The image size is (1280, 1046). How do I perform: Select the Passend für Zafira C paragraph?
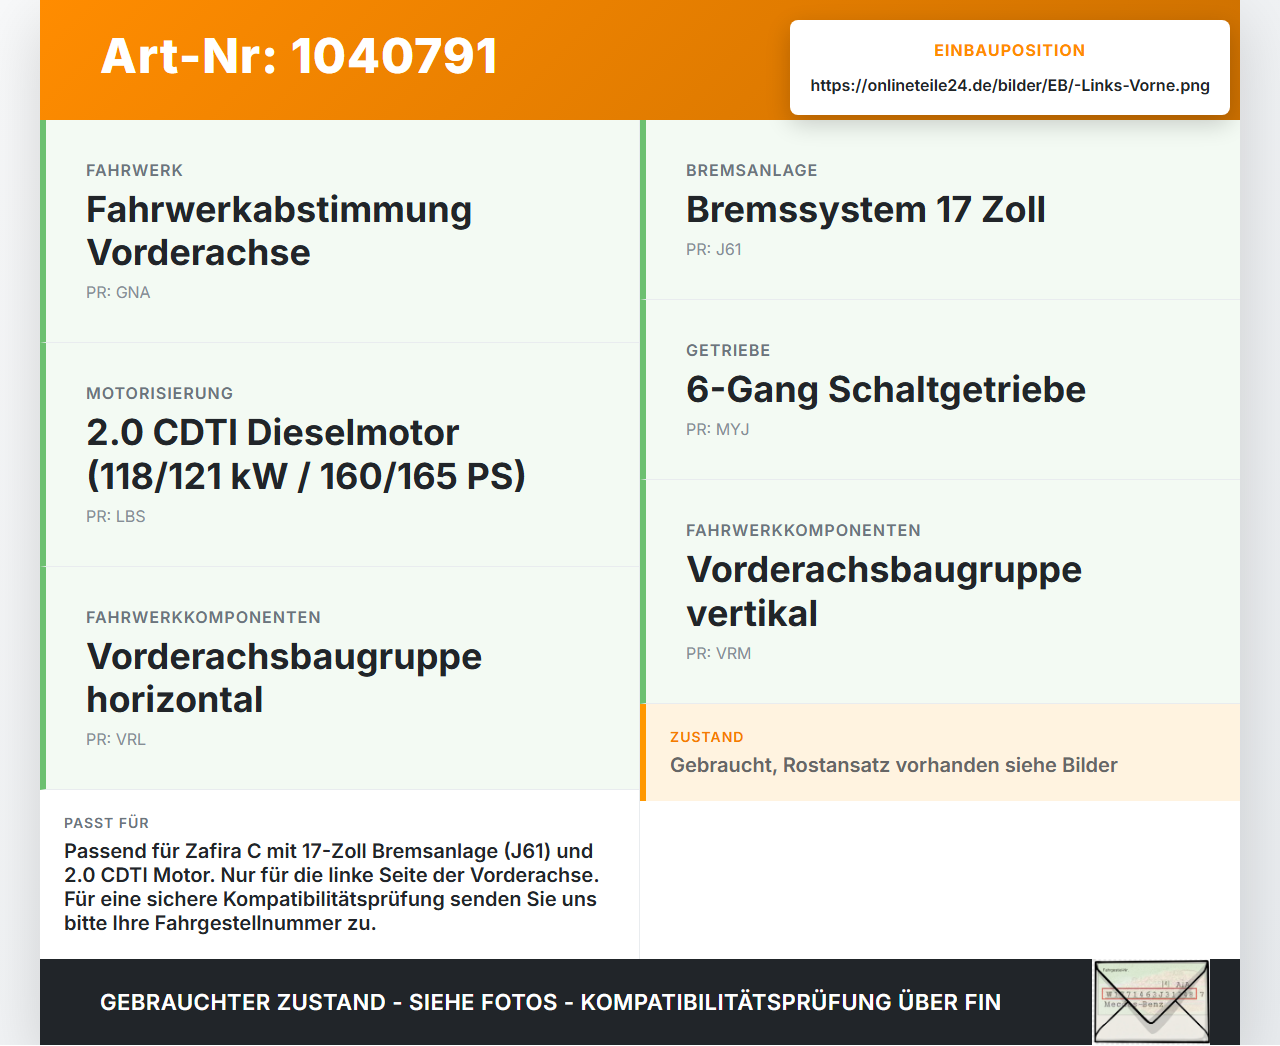pyautogui.click(x=332, y=887)
